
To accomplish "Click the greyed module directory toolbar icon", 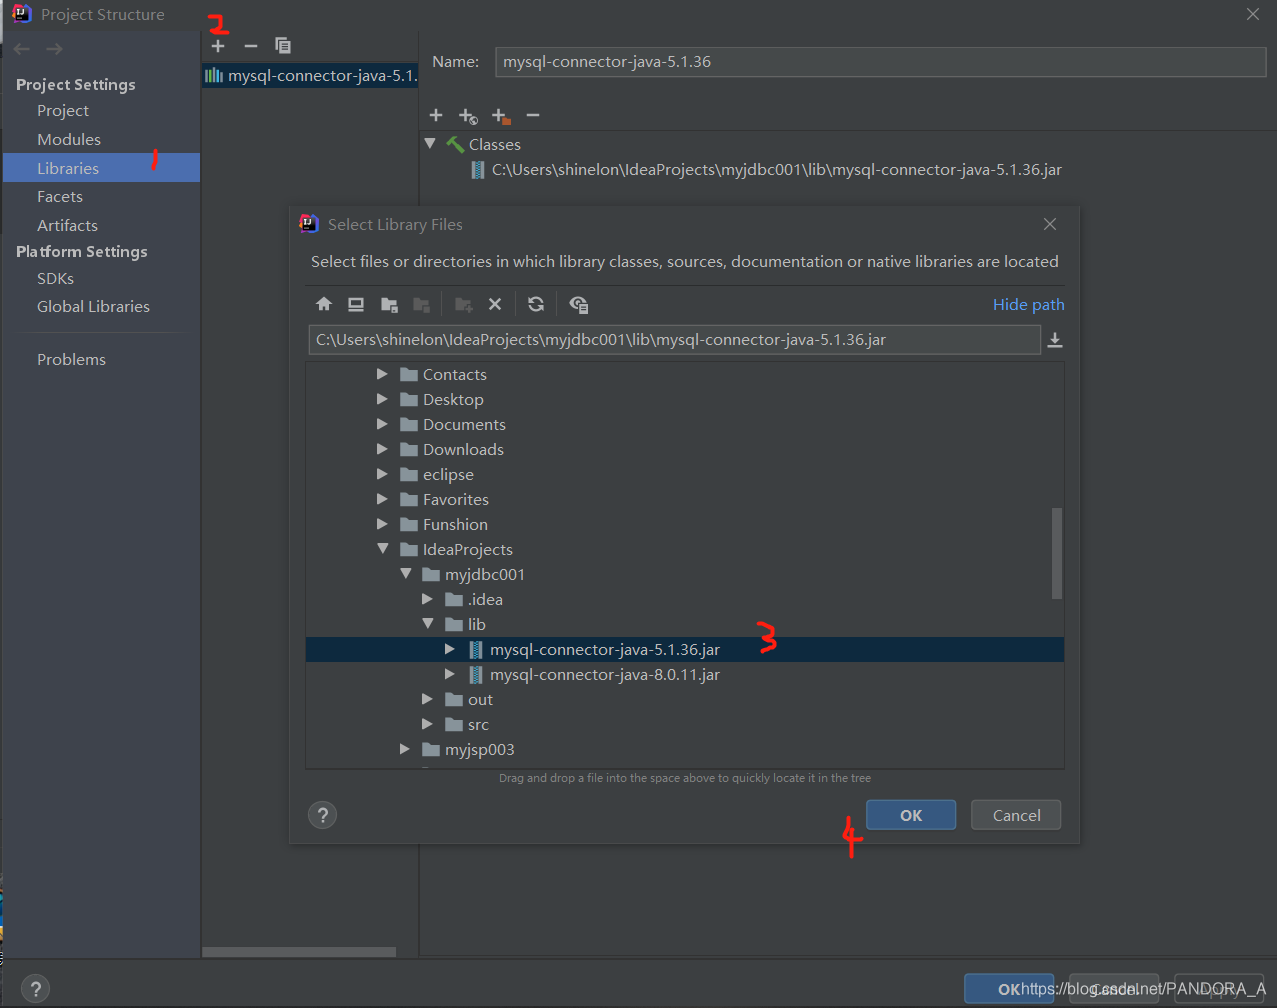I will (422, 304).
